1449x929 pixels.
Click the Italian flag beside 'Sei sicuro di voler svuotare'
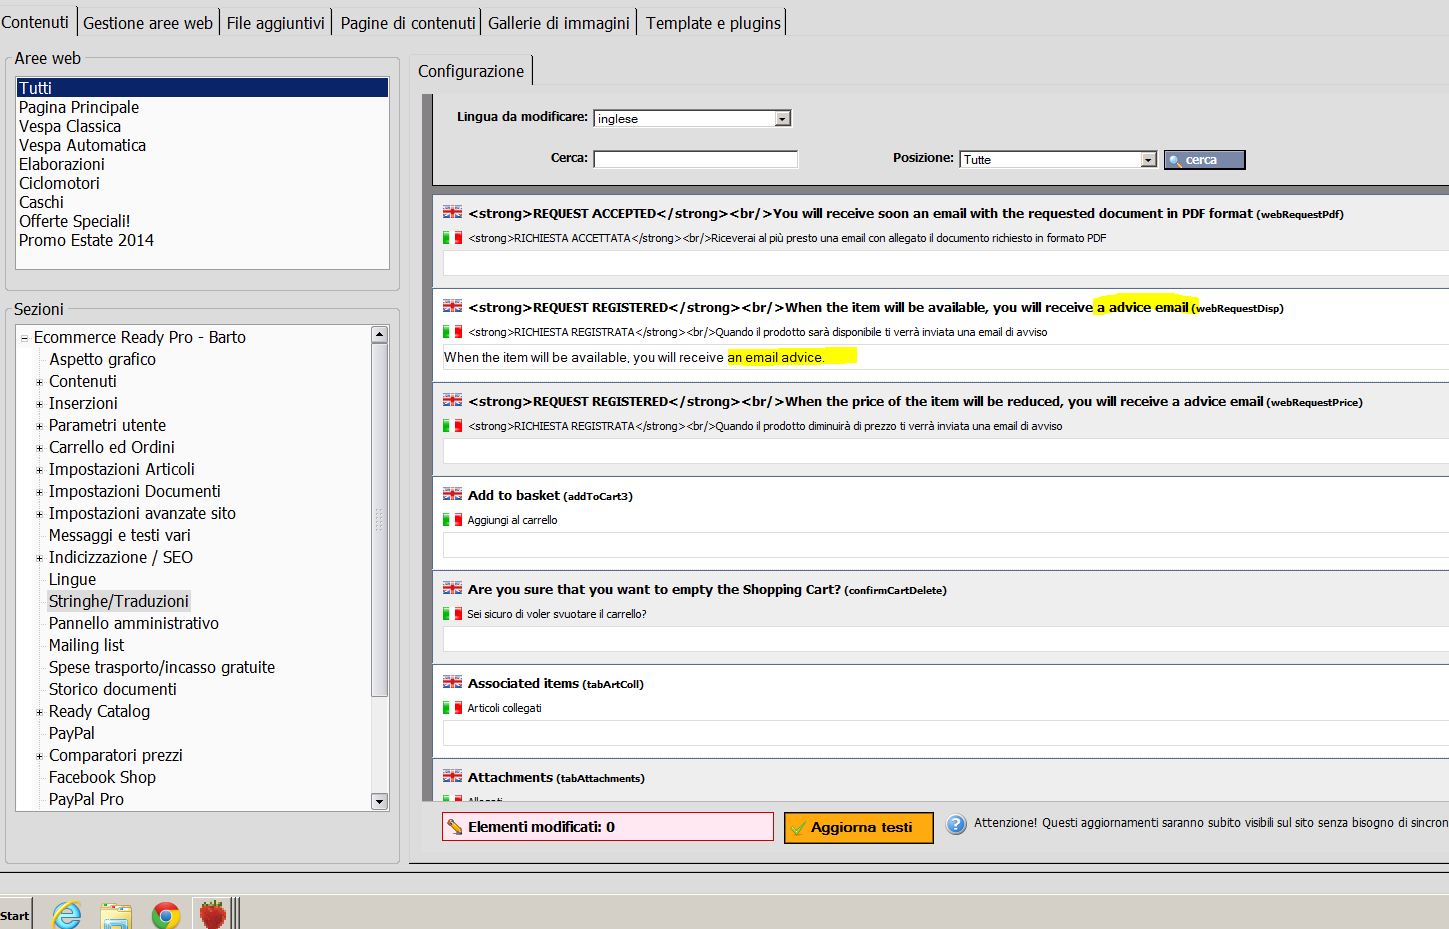pyautogui.click(x=453, y=614)
